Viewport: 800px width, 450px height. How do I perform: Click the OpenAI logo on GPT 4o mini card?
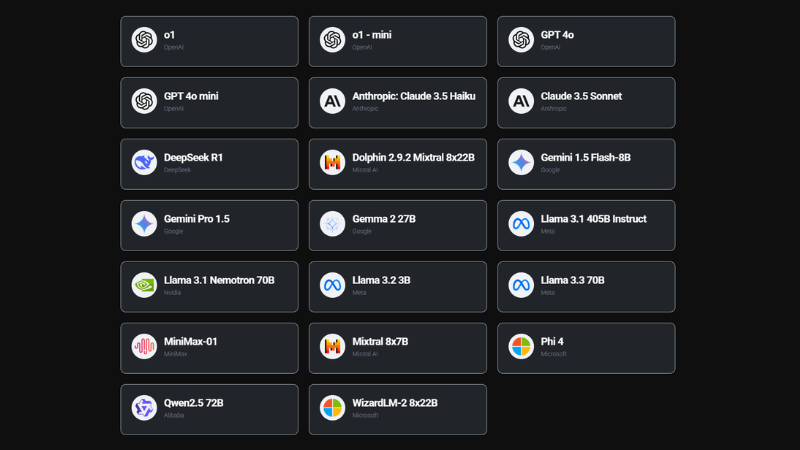(144, 101)
